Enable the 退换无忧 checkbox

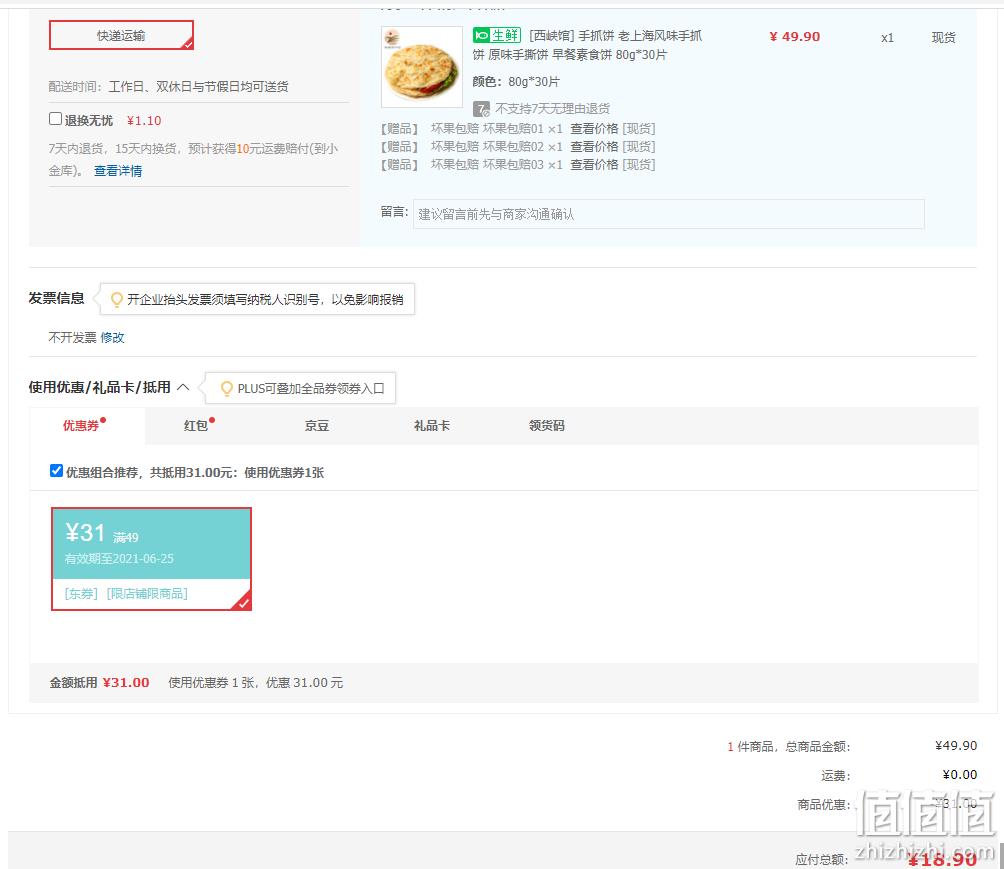pyautogui.click(x=56, y=118)
